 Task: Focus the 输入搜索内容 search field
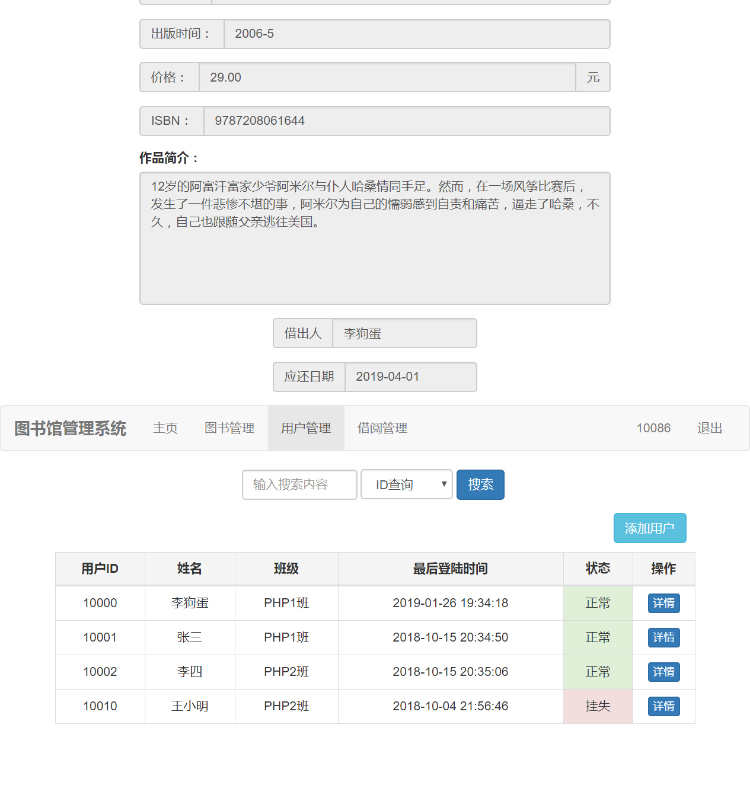tap(299, 484)
